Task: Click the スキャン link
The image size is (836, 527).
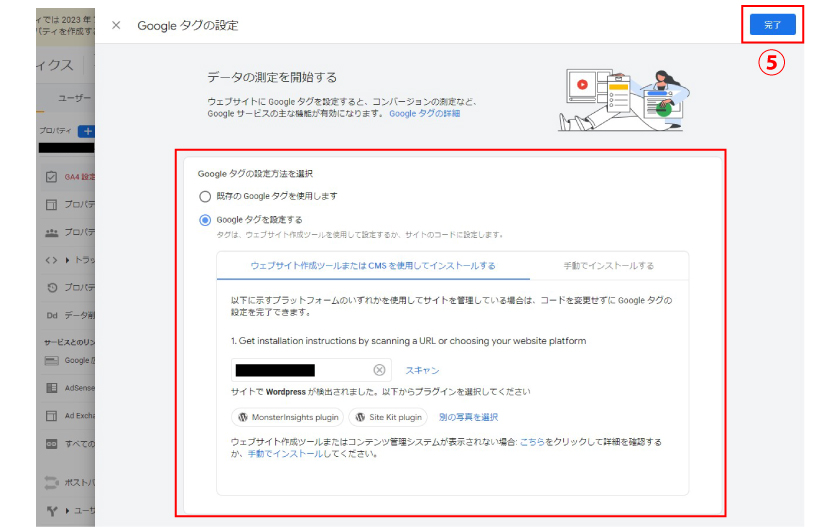Action: pyautogui.click(x=422, y=370)
